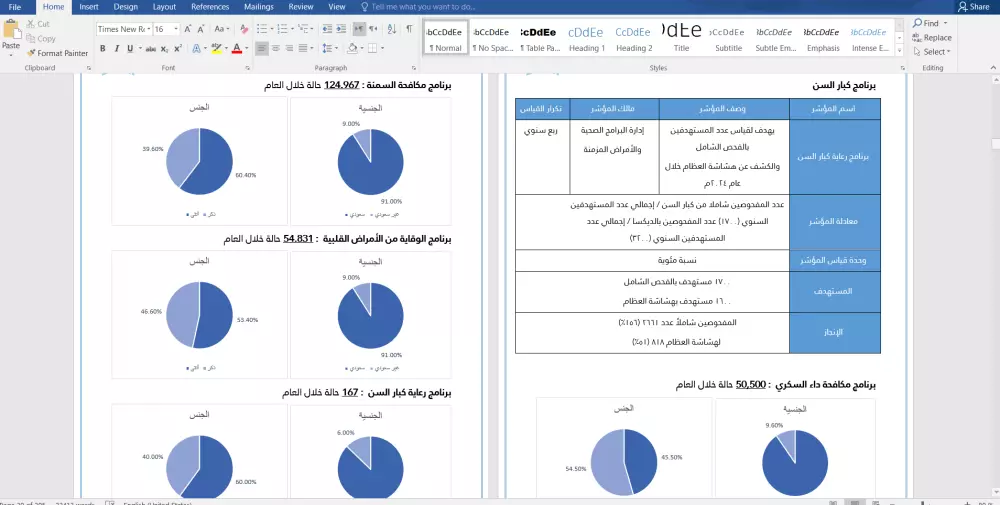Open the Find dropdown arrow

945,24
